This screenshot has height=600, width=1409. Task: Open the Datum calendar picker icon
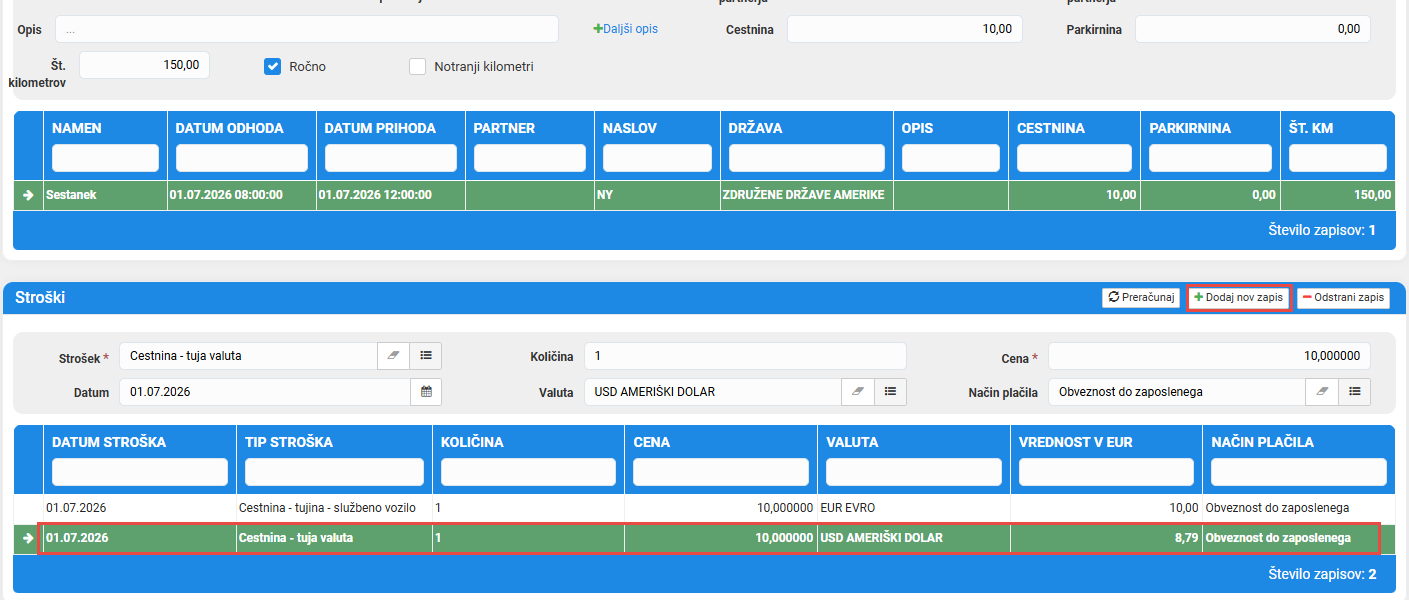(426, 392)
